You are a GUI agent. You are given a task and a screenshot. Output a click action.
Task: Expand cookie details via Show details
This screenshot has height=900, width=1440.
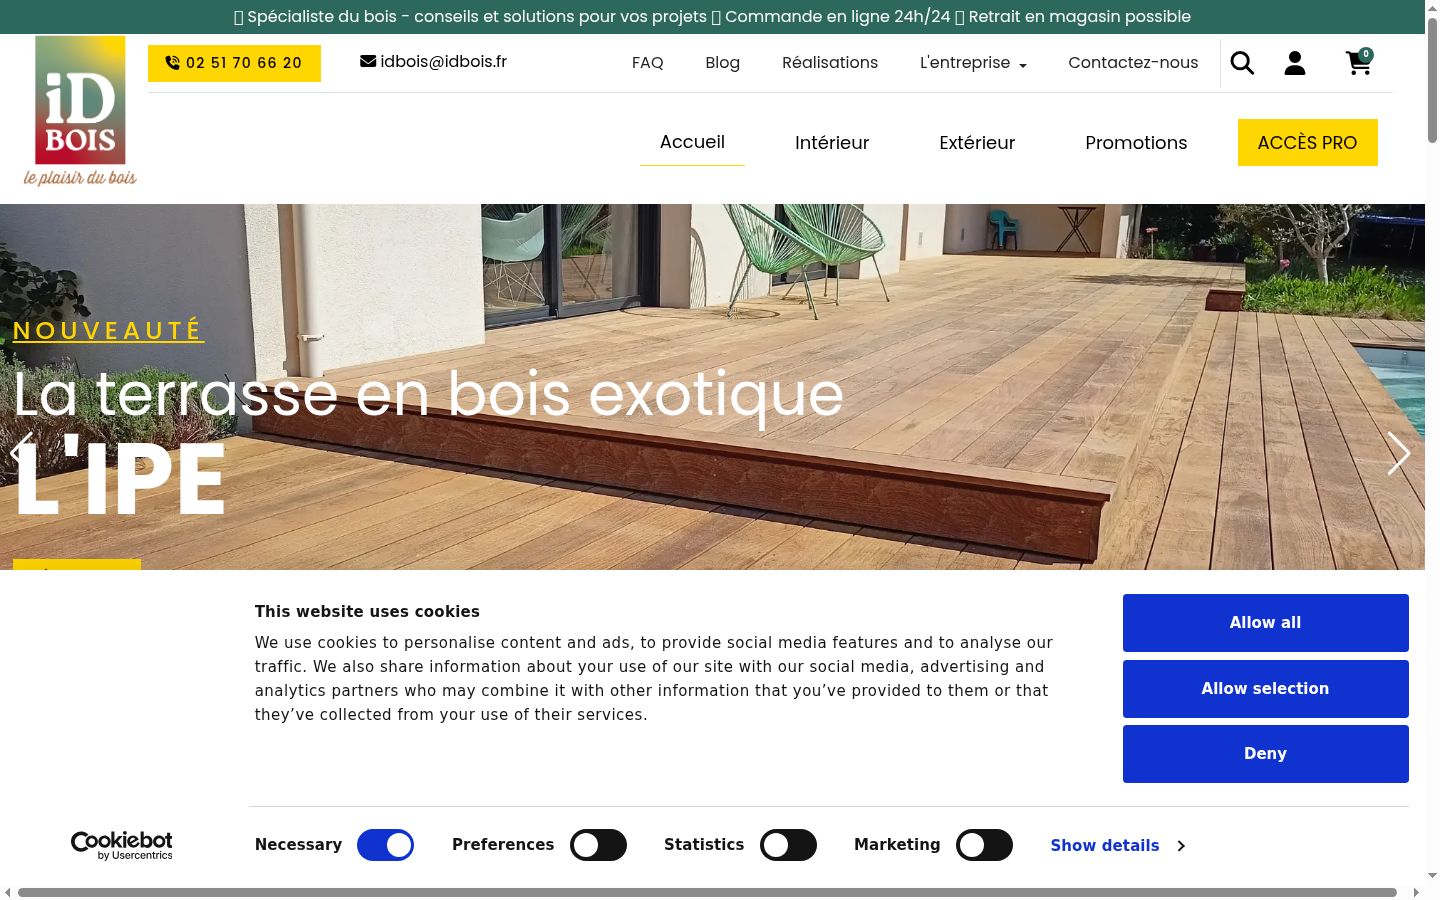pos(1117,846)
